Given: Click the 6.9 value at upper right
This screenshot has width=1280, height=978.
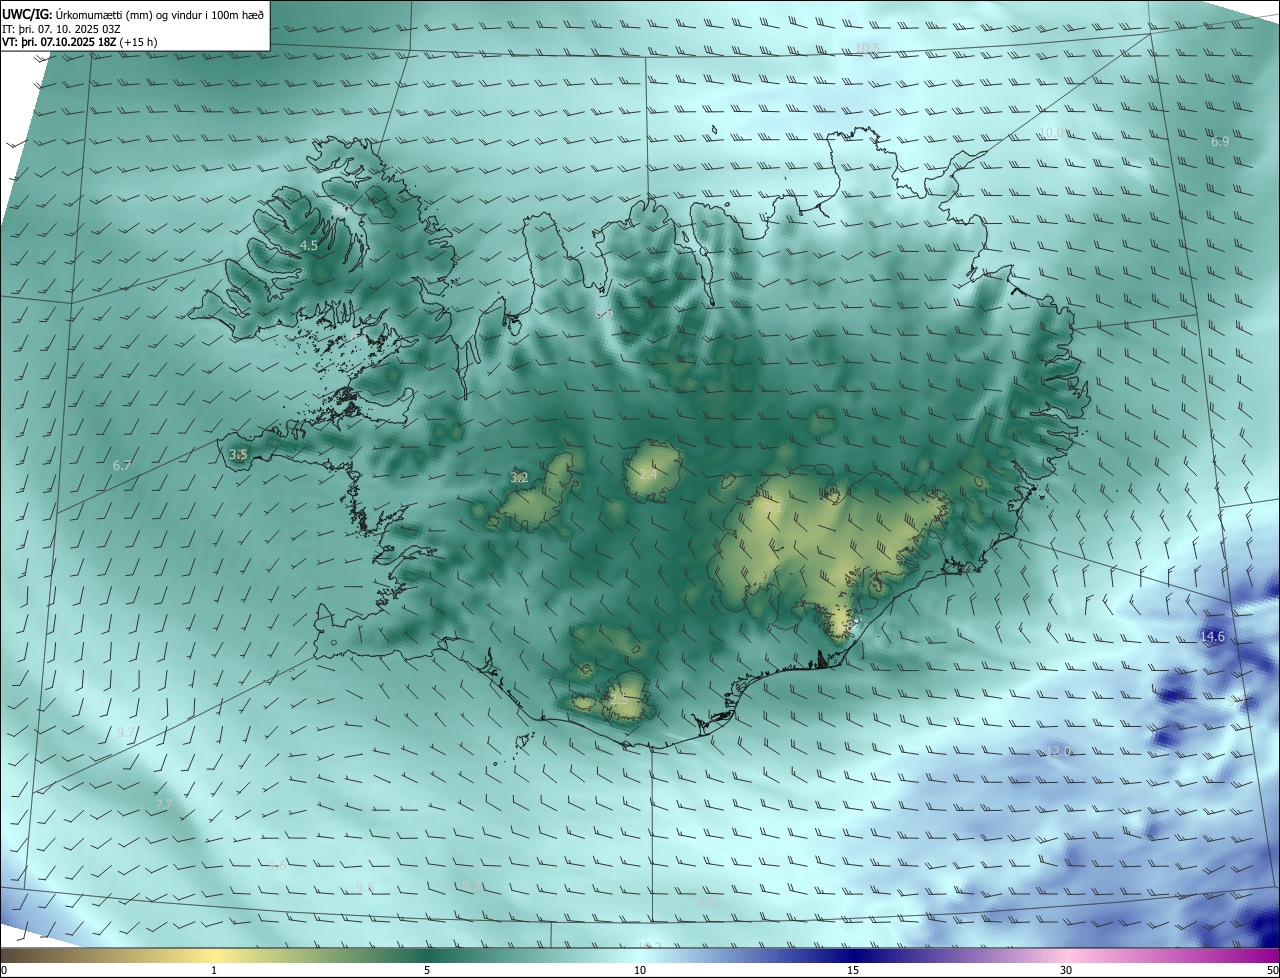Looking at the screenshot, I should point(1220,142).
